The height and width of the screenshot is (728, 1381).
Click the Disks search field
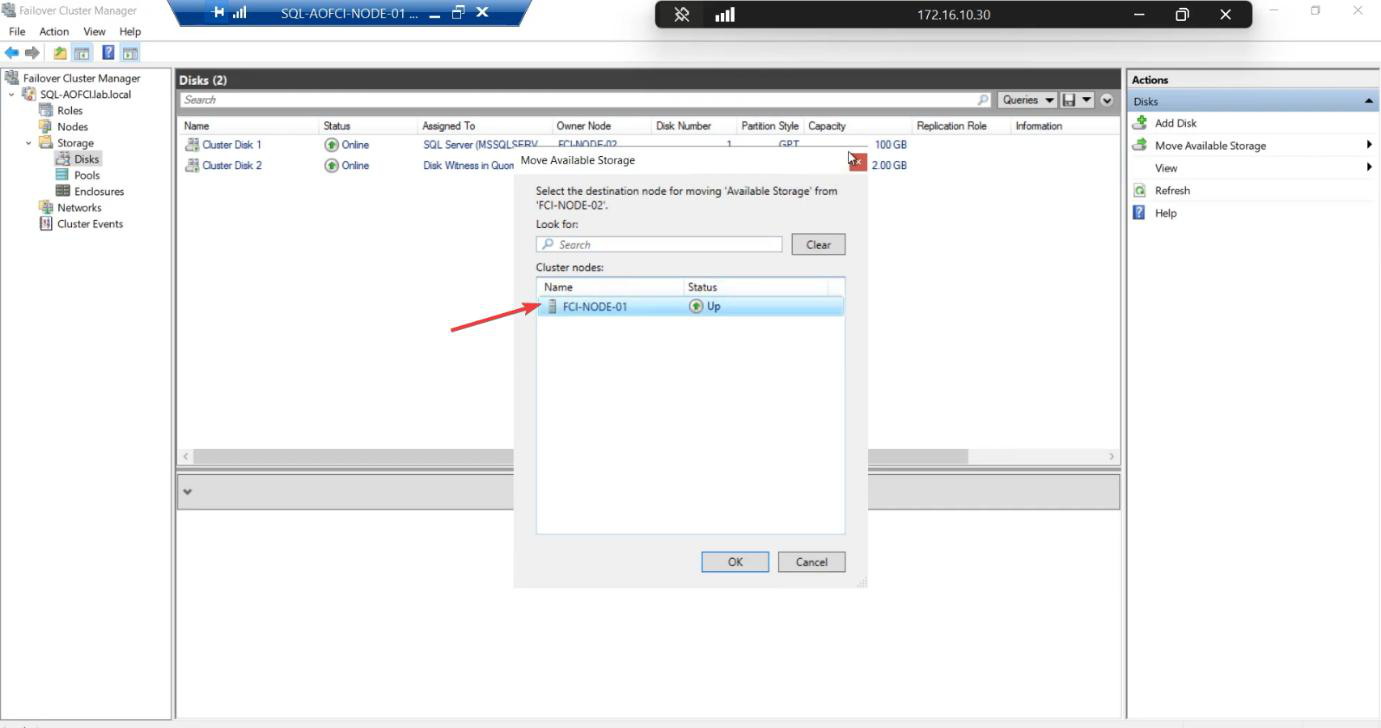587,100
